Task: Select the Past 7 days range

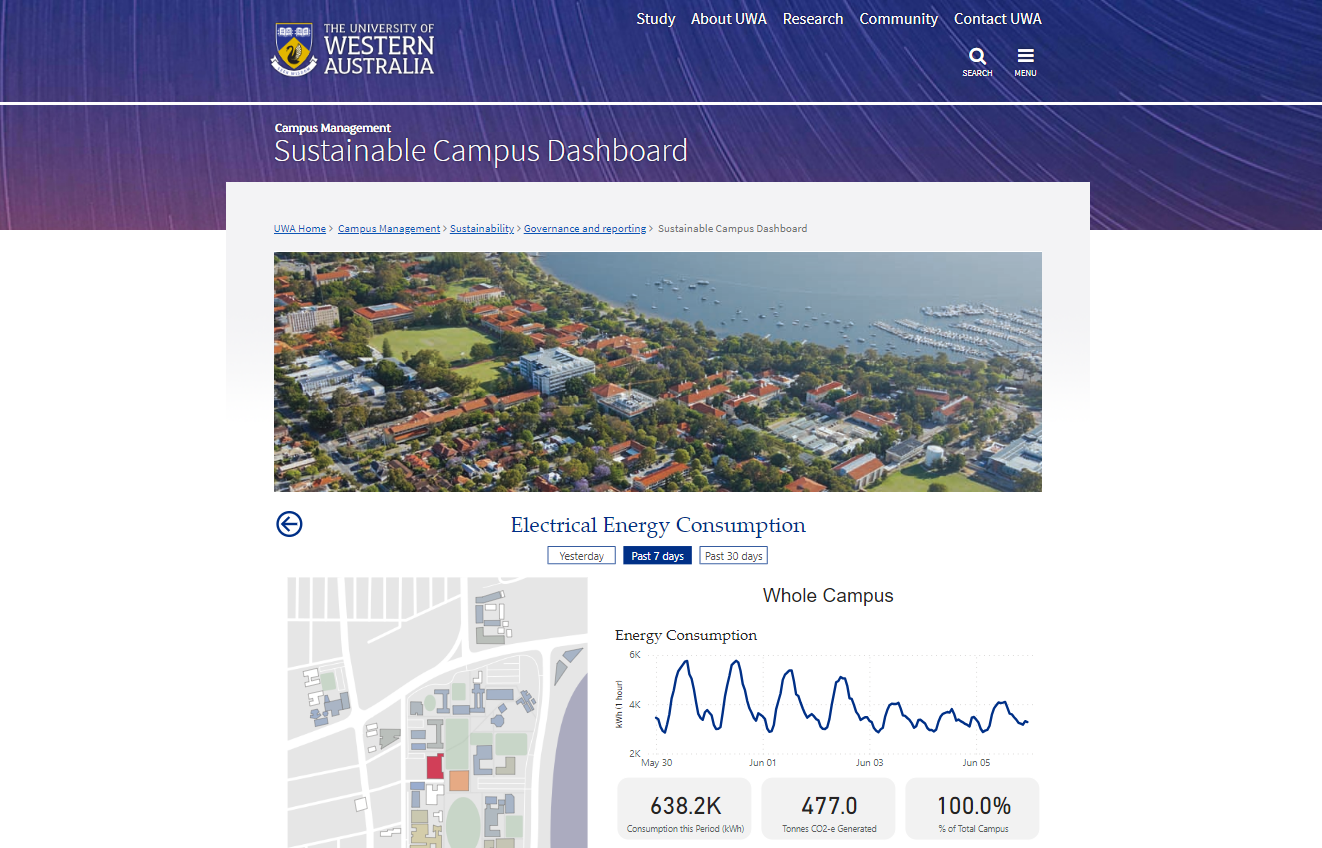Action: (657, 556)
